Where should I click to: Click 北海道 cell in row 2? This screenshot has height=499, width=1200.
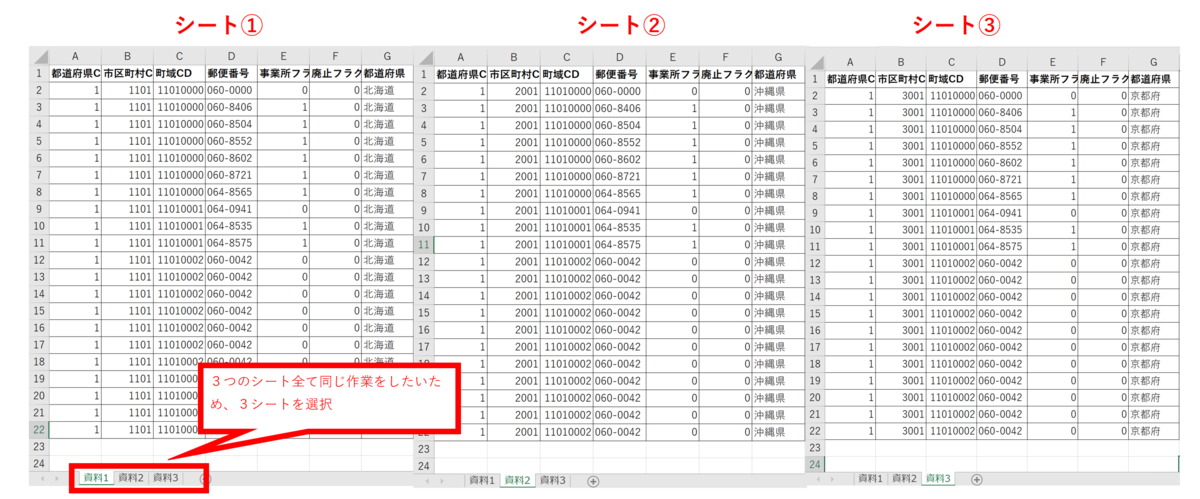387,90
